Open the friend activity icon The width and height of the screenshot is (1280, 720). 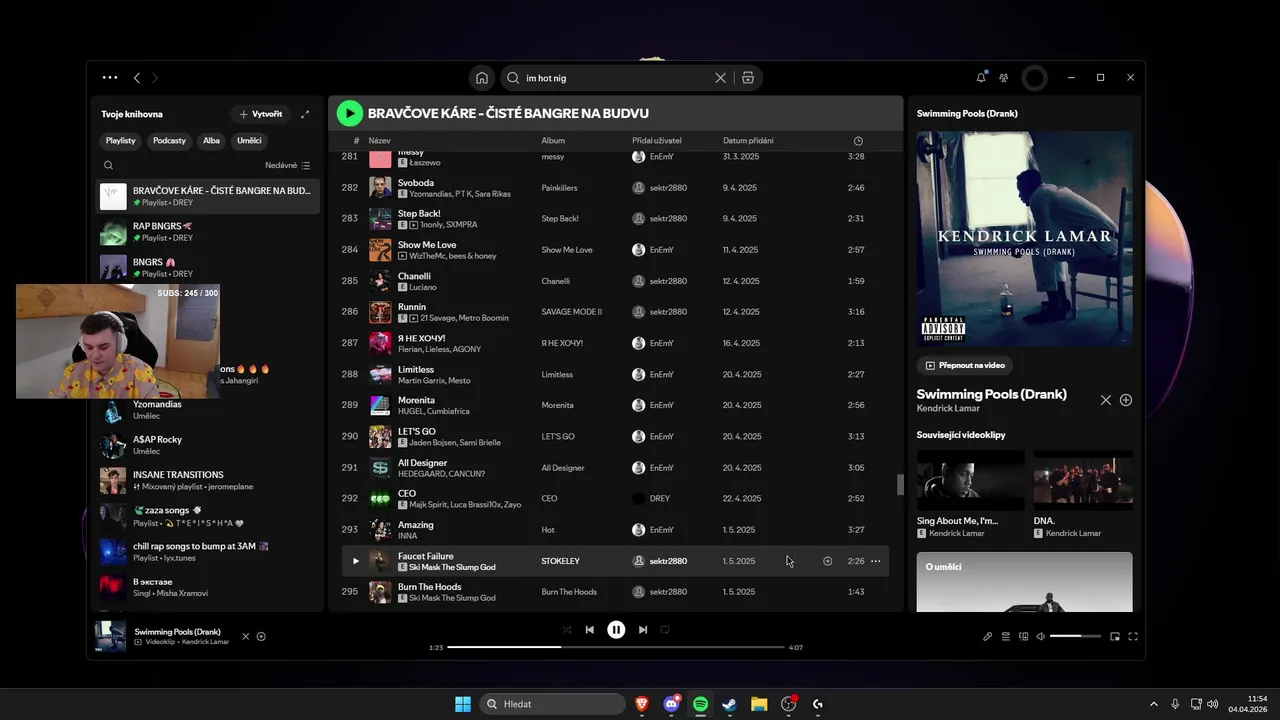pyautogui.click(x=1004, y=77)
